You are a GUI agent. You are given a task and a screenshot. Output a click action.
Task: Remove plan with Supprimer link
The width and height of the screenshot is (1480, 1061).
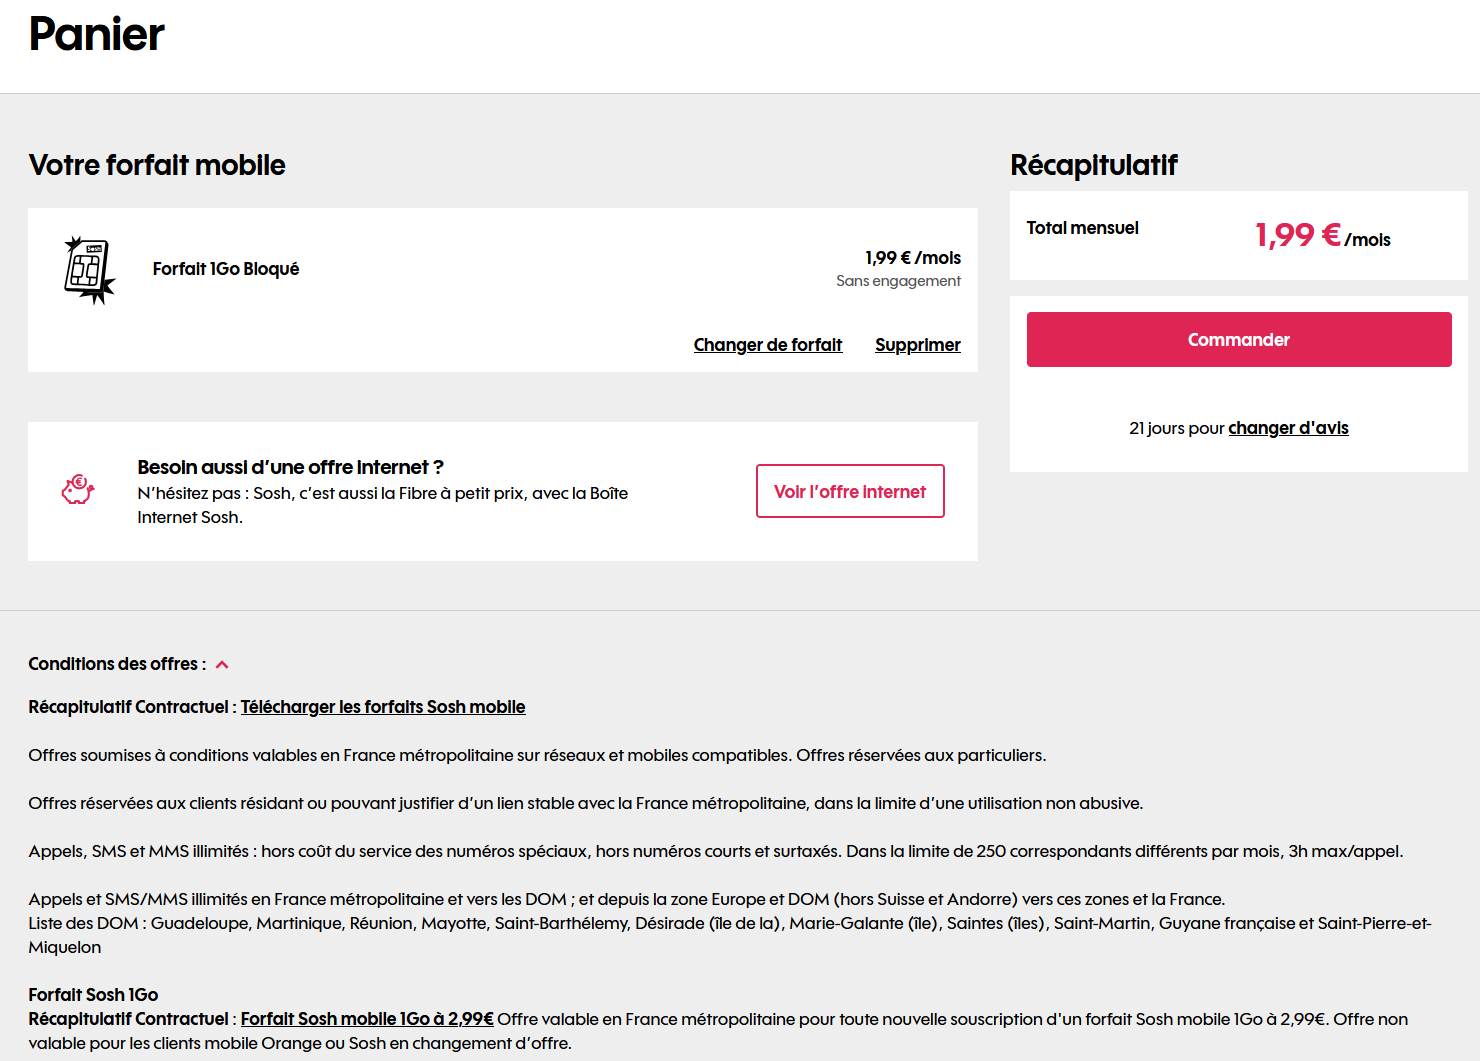918,345
